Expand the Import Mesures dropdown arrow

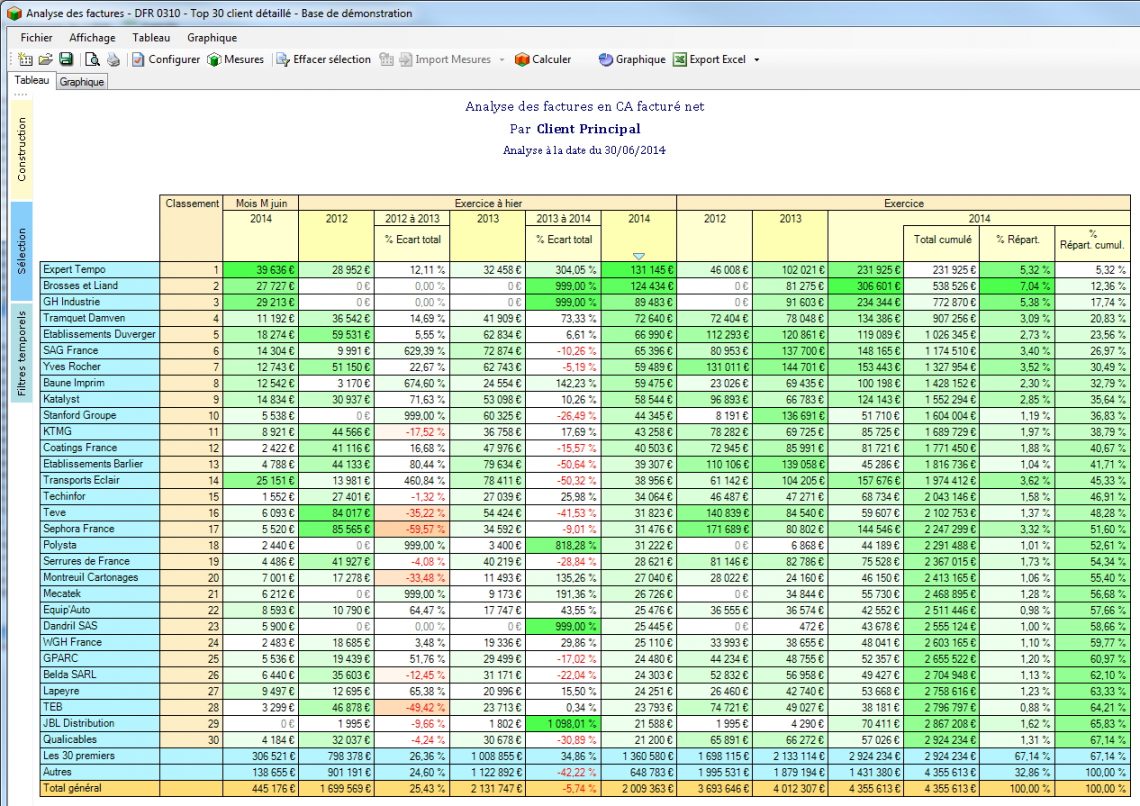(502, 60)
